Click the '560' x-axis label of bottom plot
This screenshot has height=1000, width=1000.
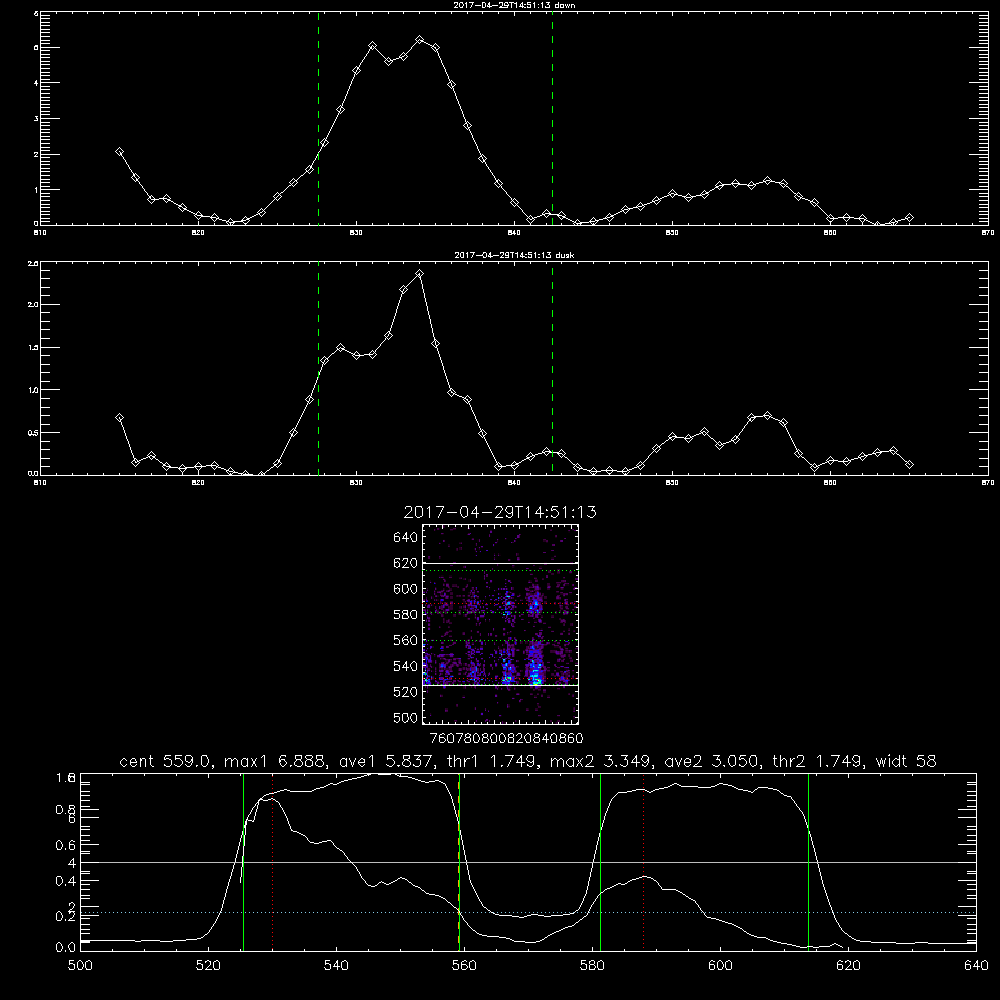coord(464,966)
